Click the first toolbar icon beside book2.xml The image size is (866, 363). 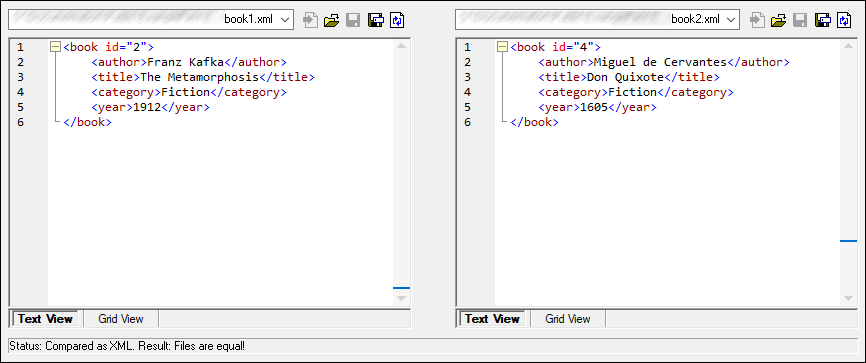[x=757, y=20]
